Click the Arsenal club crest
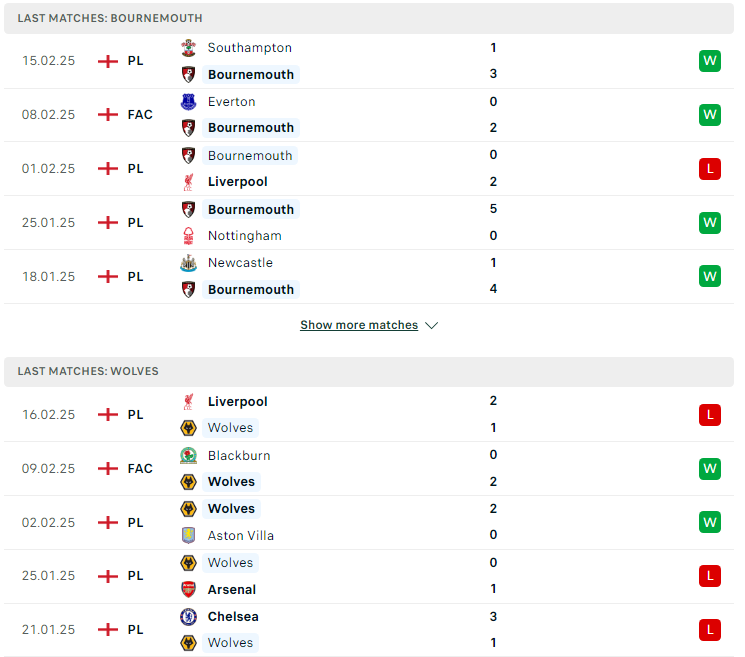The image size is (745, 657). 189,589
